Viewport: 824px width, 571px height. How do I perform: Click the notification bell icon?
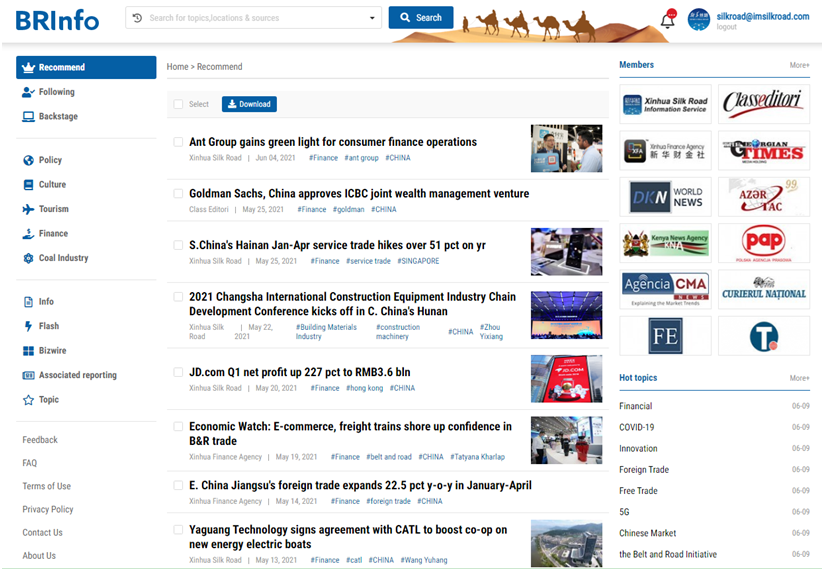tap(667, 20)
